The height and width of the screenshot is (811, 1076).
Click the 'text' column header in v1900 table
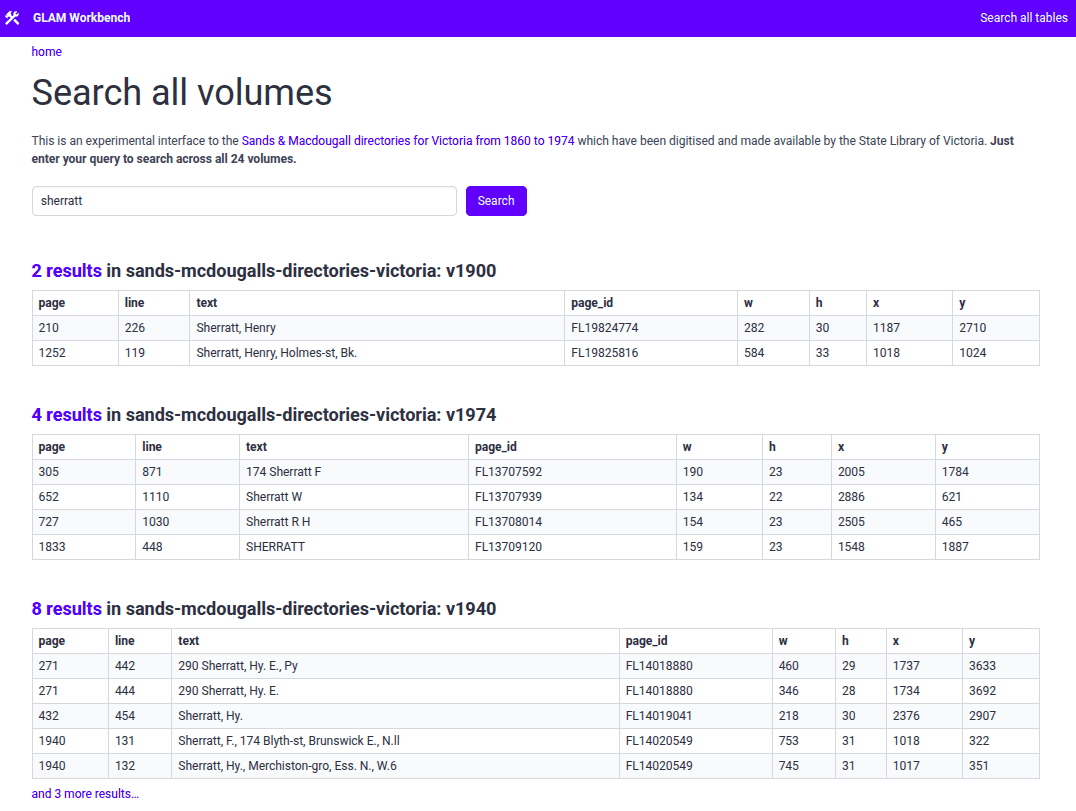coord(377,303)
